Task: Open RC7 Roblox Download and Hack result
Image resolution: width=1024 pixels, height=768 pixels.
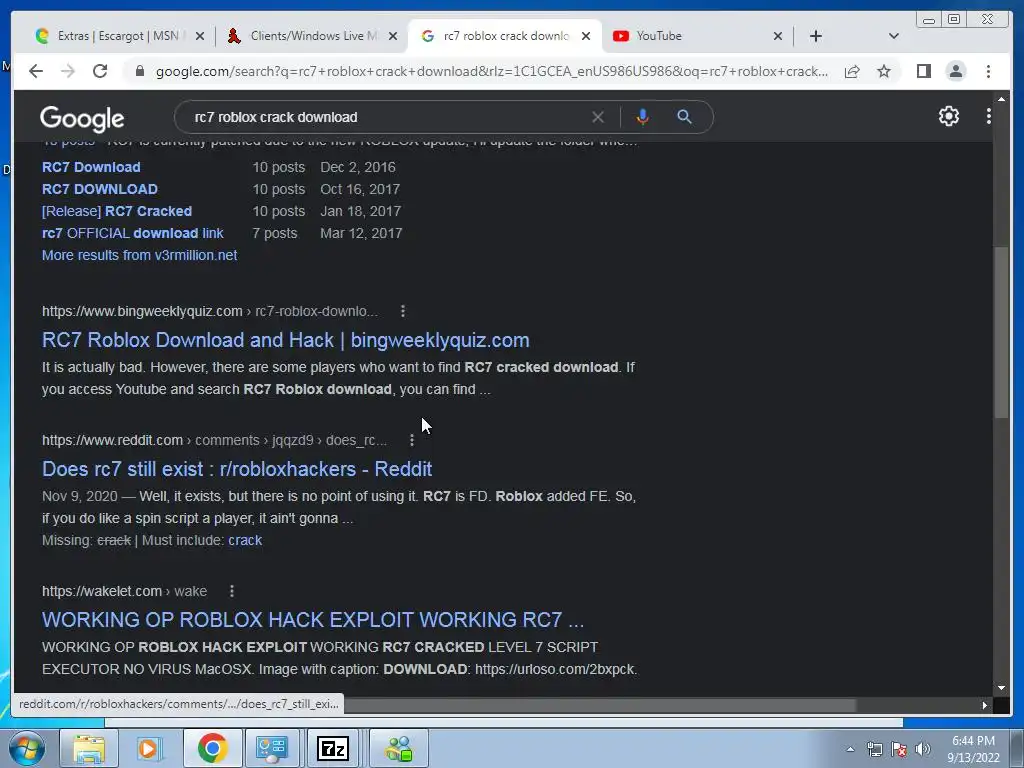Action: pyautogui.click(x=285, y=340)
